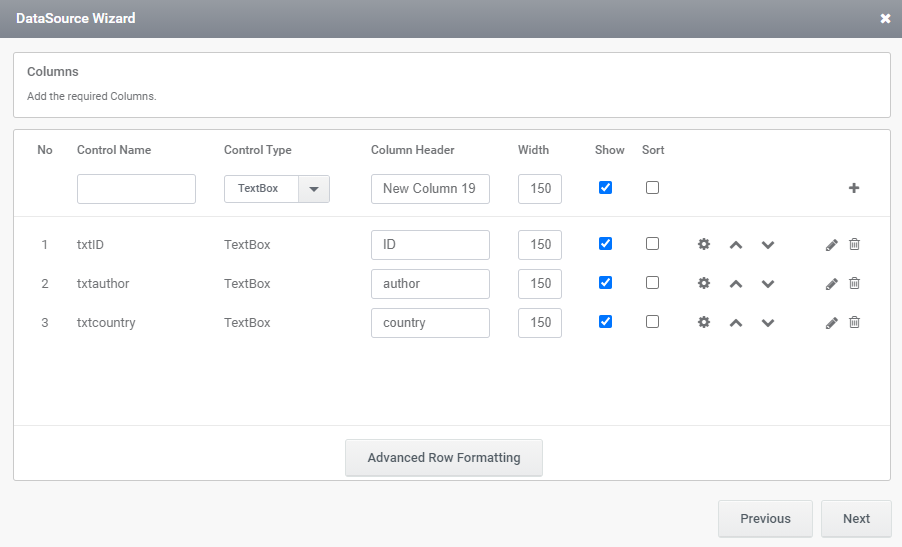Open the Control Type dropdown arrow
This screenshot has width=902, height=547.
[314, 189]
